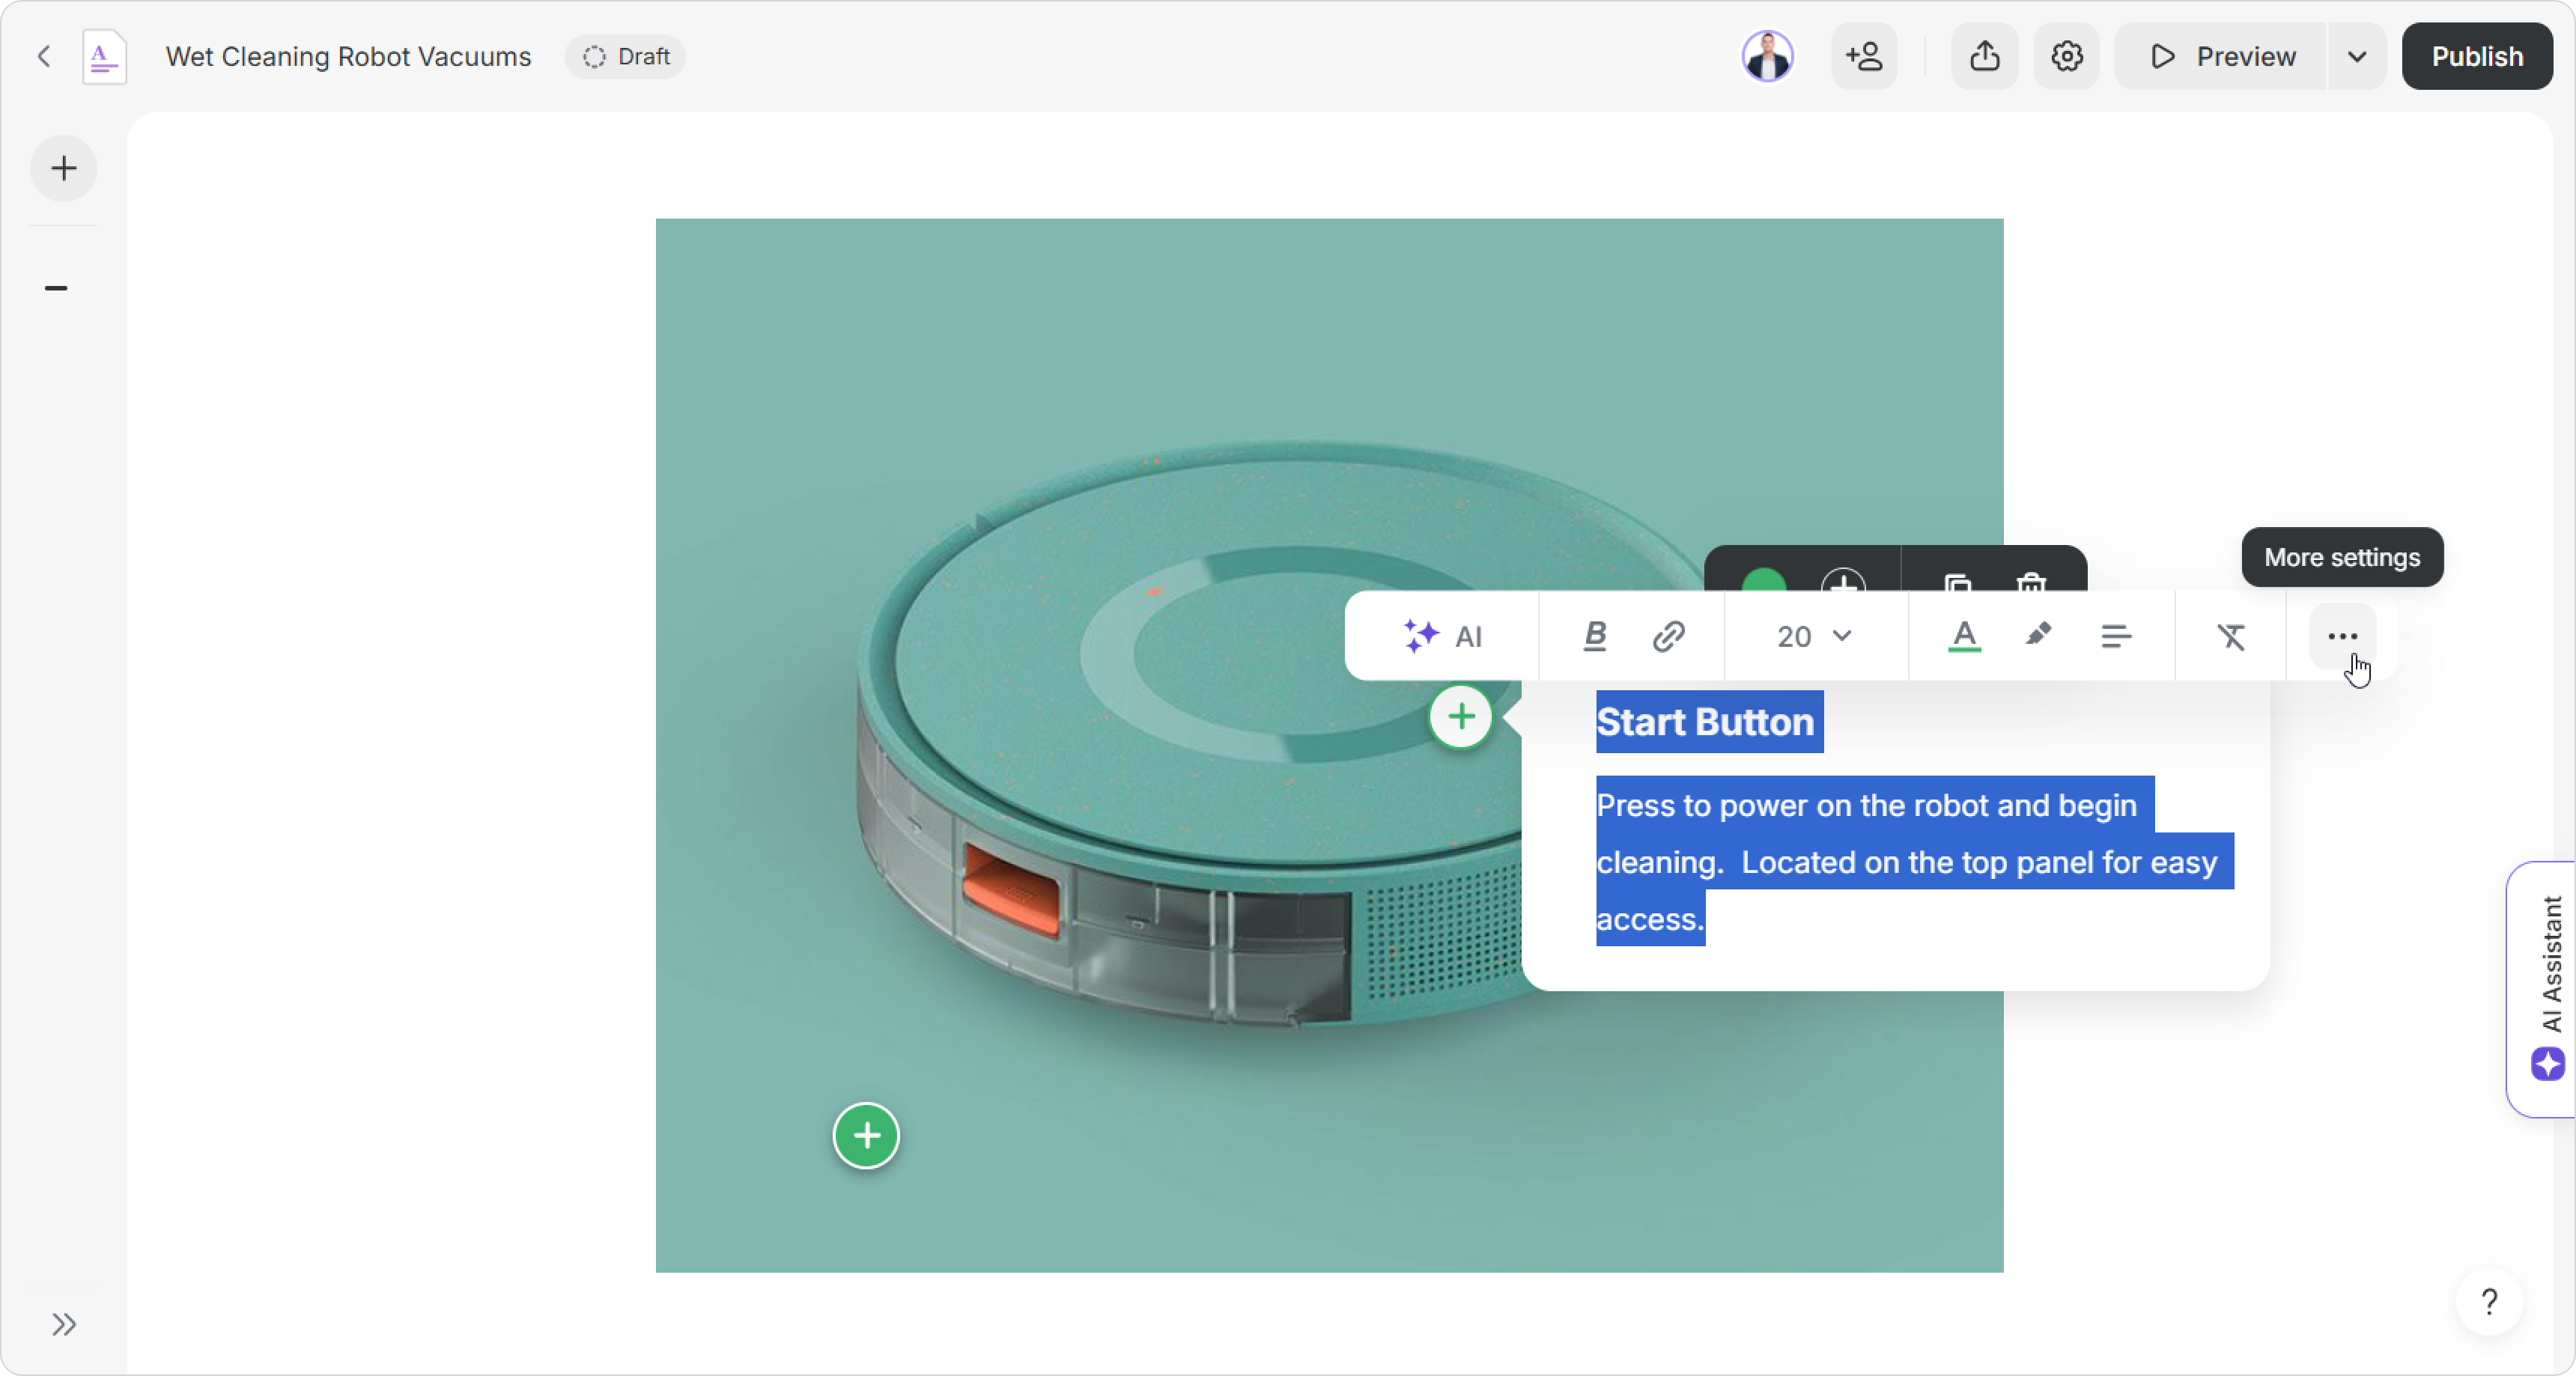Click the Publish button
Viewport: 2576px width, 1376px height.
click(2476, 56)
